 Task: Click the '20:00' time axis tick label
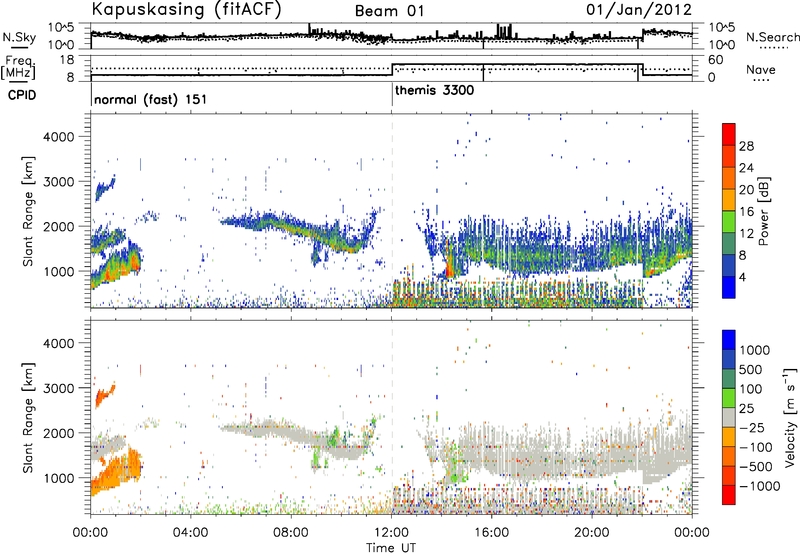tap(592, 533)
